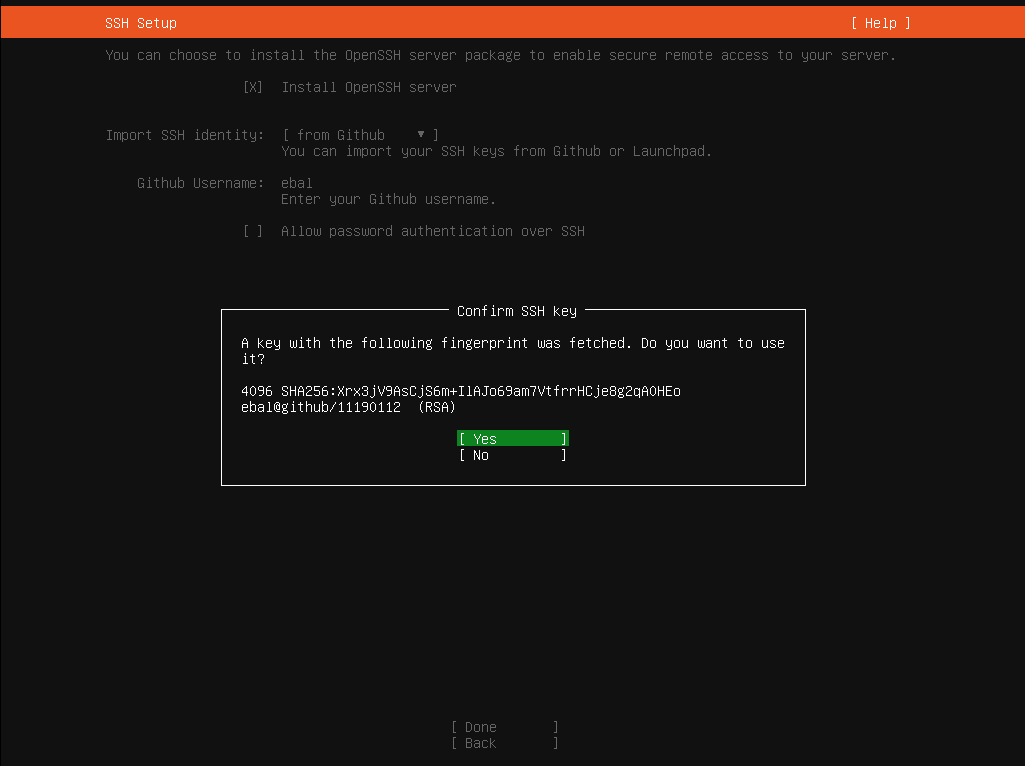Click the Github Username field showing ebal
1025x766 pixels.
tap(295, 183)
